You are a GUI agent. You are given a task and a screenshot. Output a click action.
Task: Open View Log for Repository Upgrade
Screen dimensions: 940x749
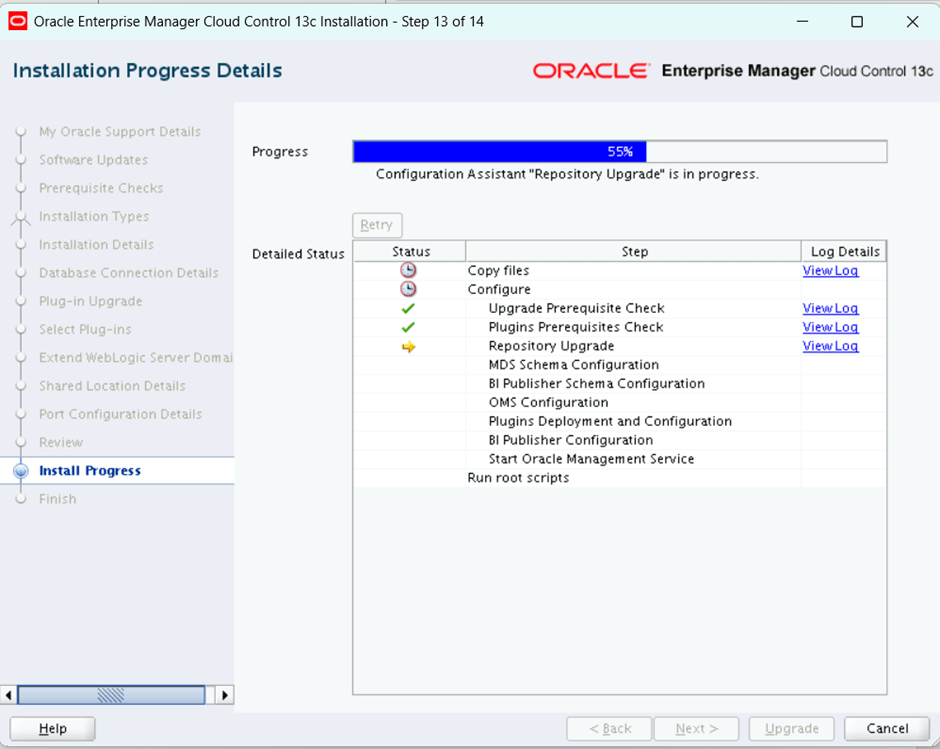830,346
